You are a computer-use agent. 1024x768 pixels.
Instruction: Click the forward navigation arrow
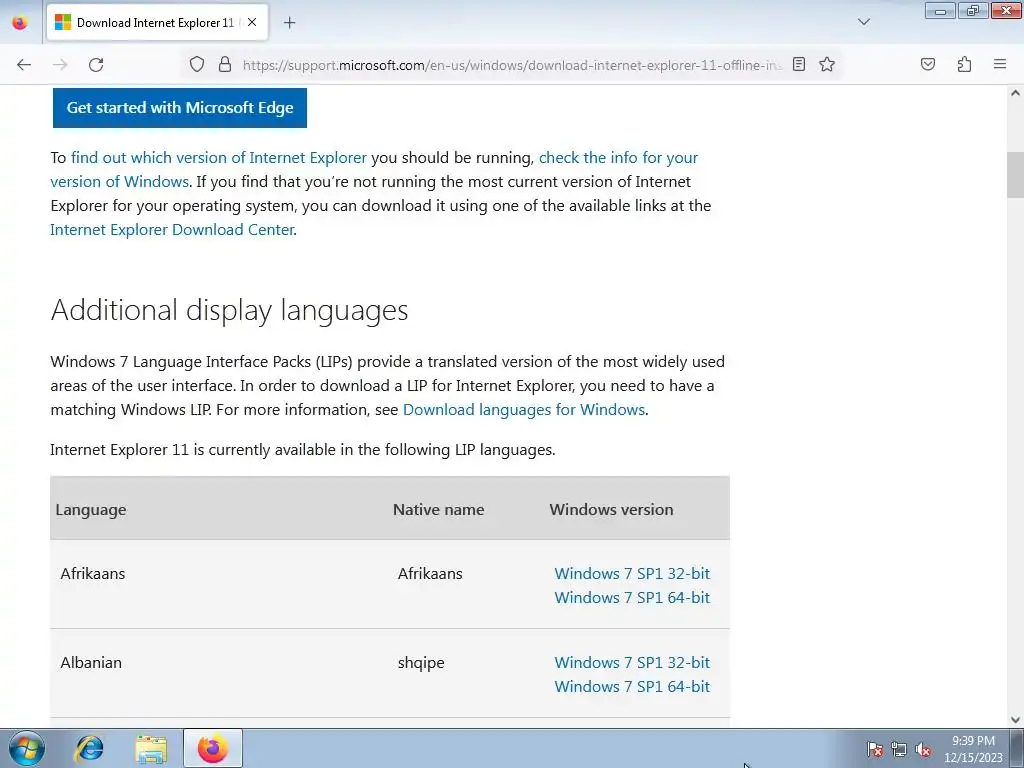[x=60, y=65]
